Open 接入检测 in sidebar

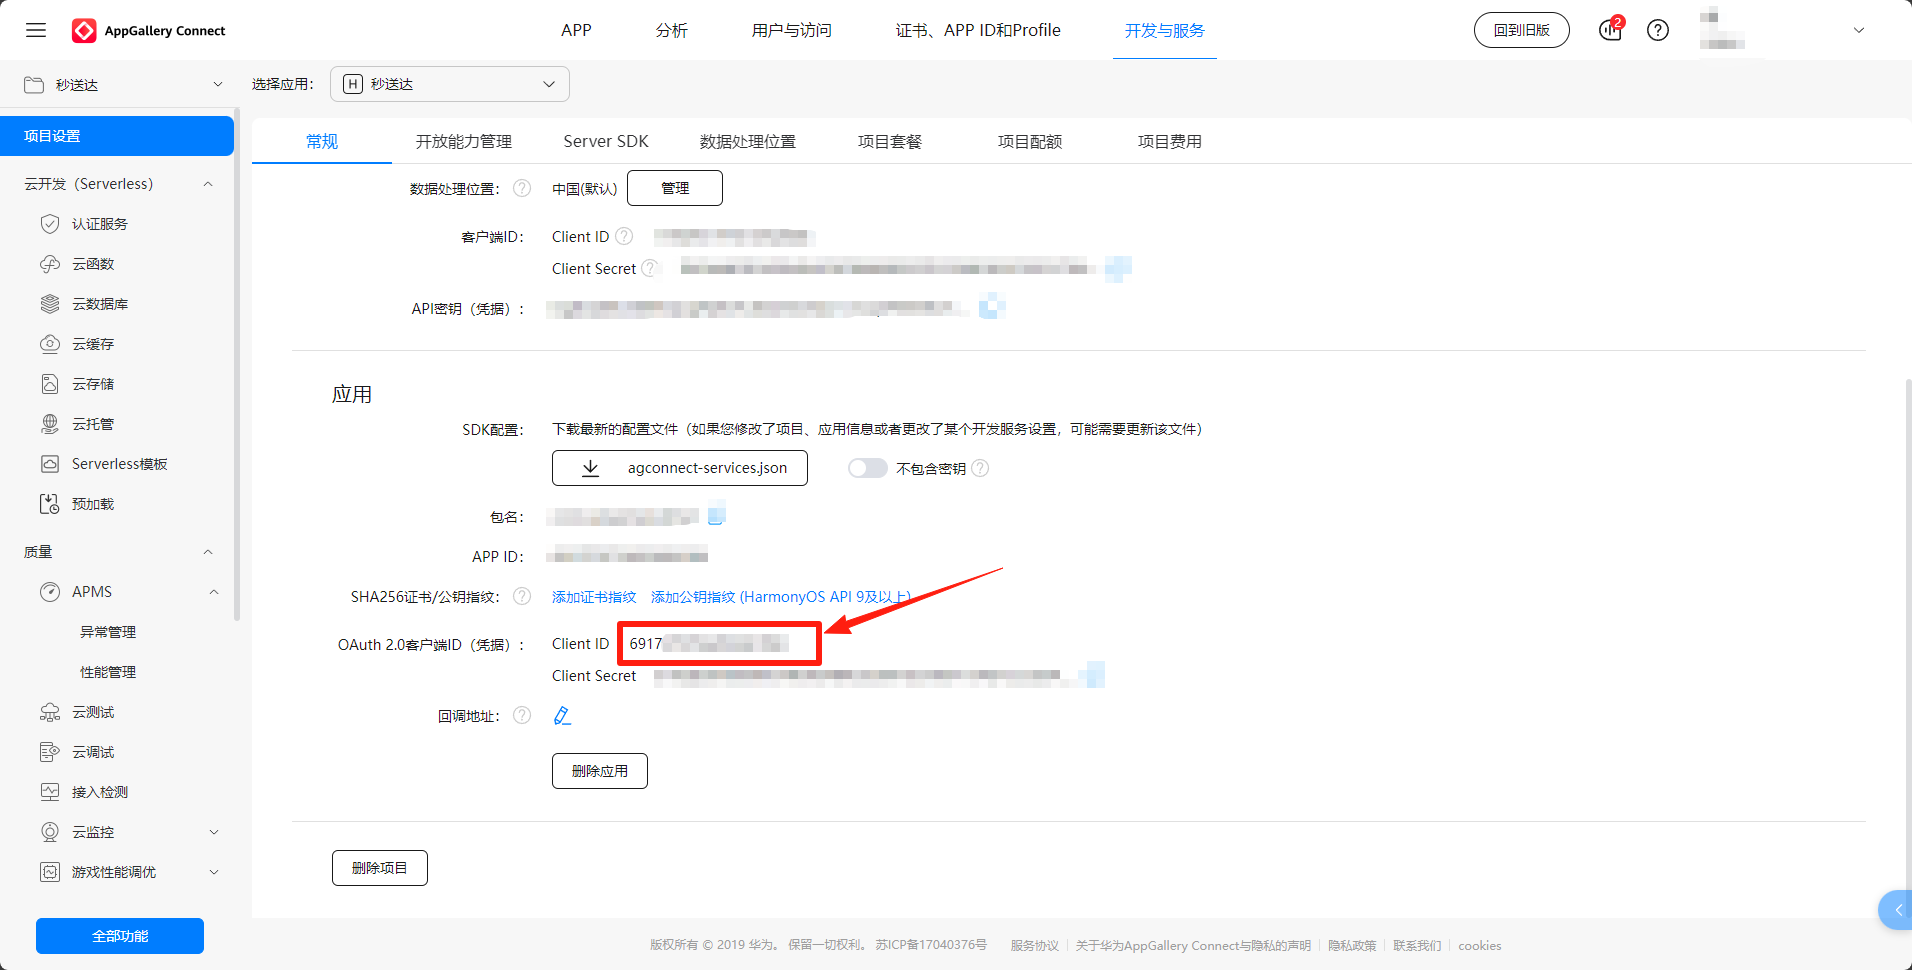click(x=100, y=792)
